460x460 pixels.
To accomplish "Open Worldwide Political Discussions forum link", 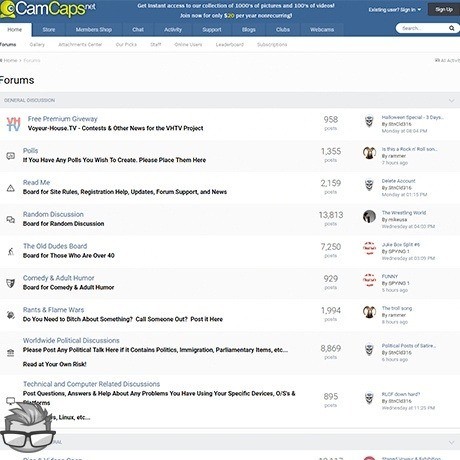I will 71,340.
